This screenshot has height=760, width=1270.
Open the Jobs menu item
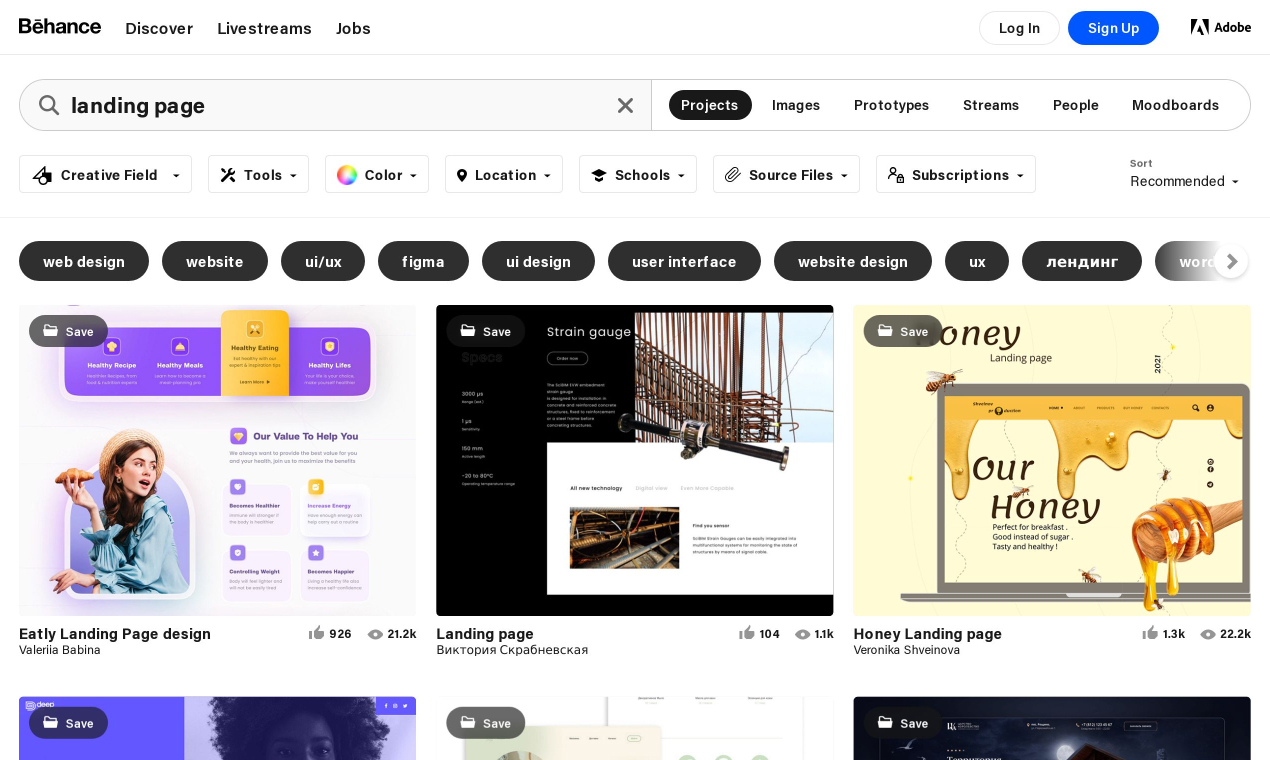pos(353,28)
